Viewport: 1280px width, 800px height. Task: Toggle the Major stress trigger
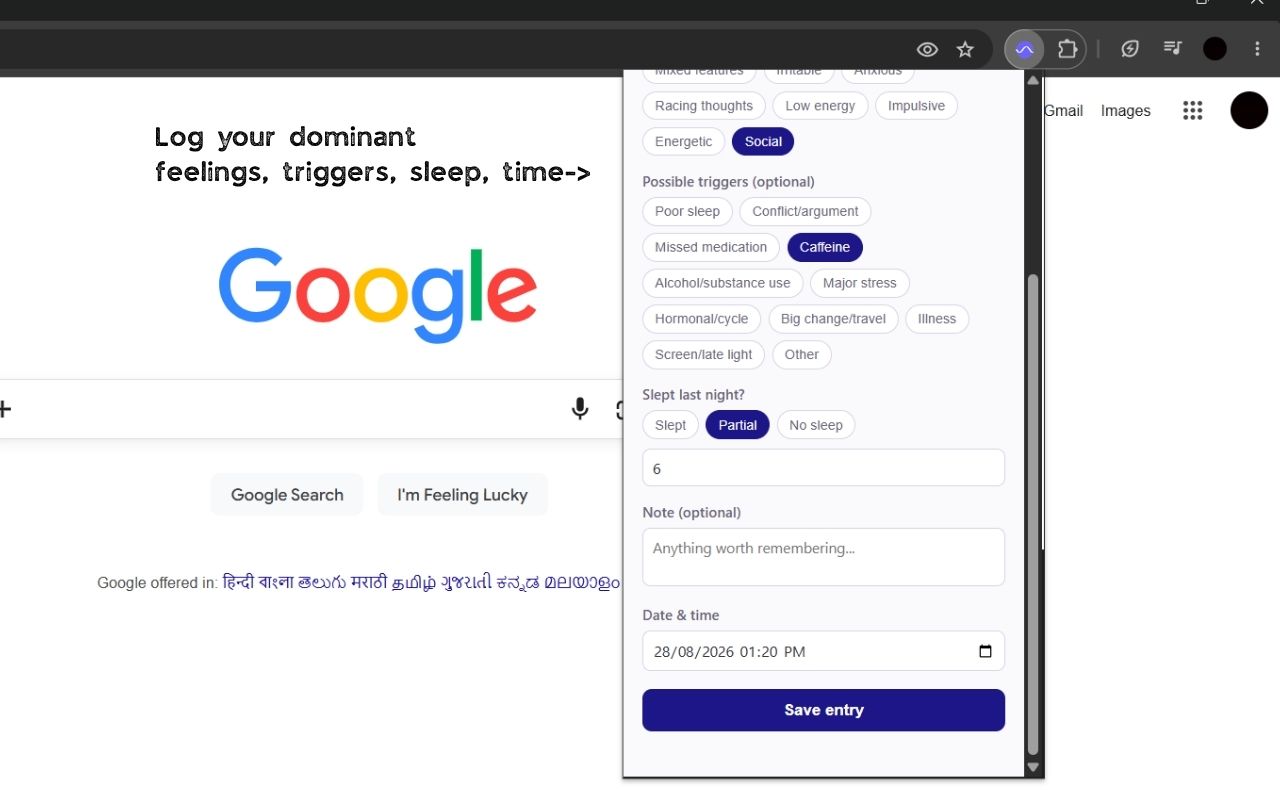point(860,284)
